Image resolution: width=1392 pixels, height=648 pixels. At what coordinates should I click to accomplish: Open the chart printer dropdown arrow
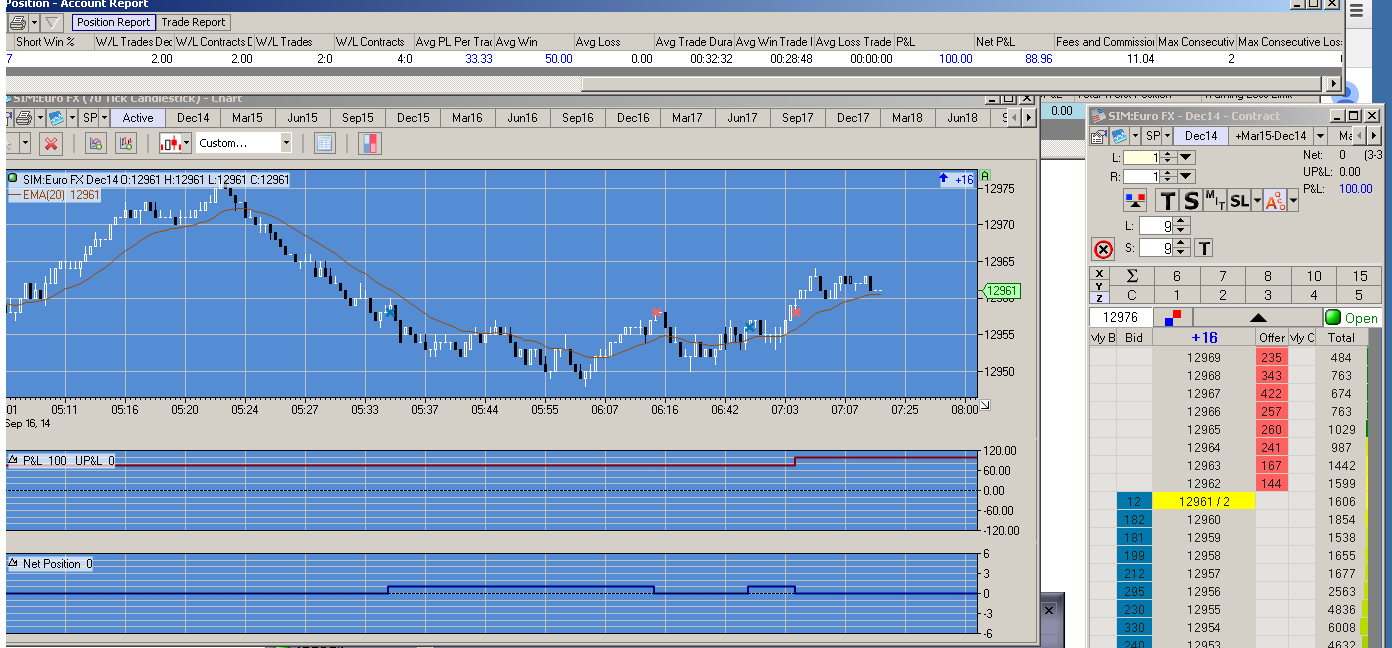(38, 118)
